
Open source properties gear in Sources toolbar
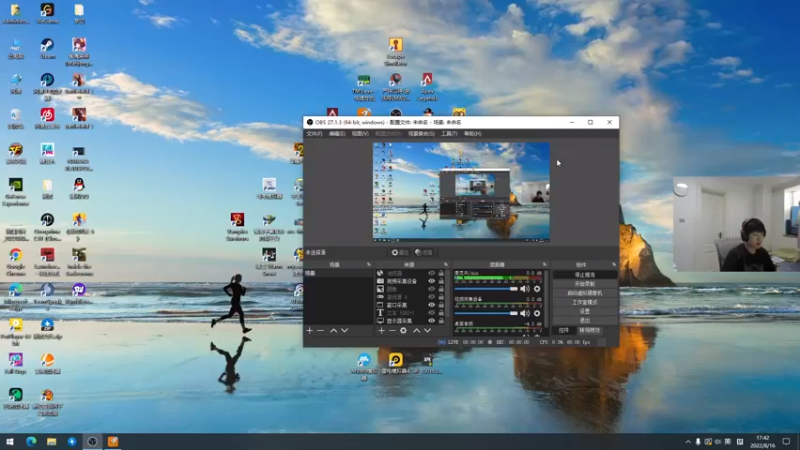(x=403, y=331)
